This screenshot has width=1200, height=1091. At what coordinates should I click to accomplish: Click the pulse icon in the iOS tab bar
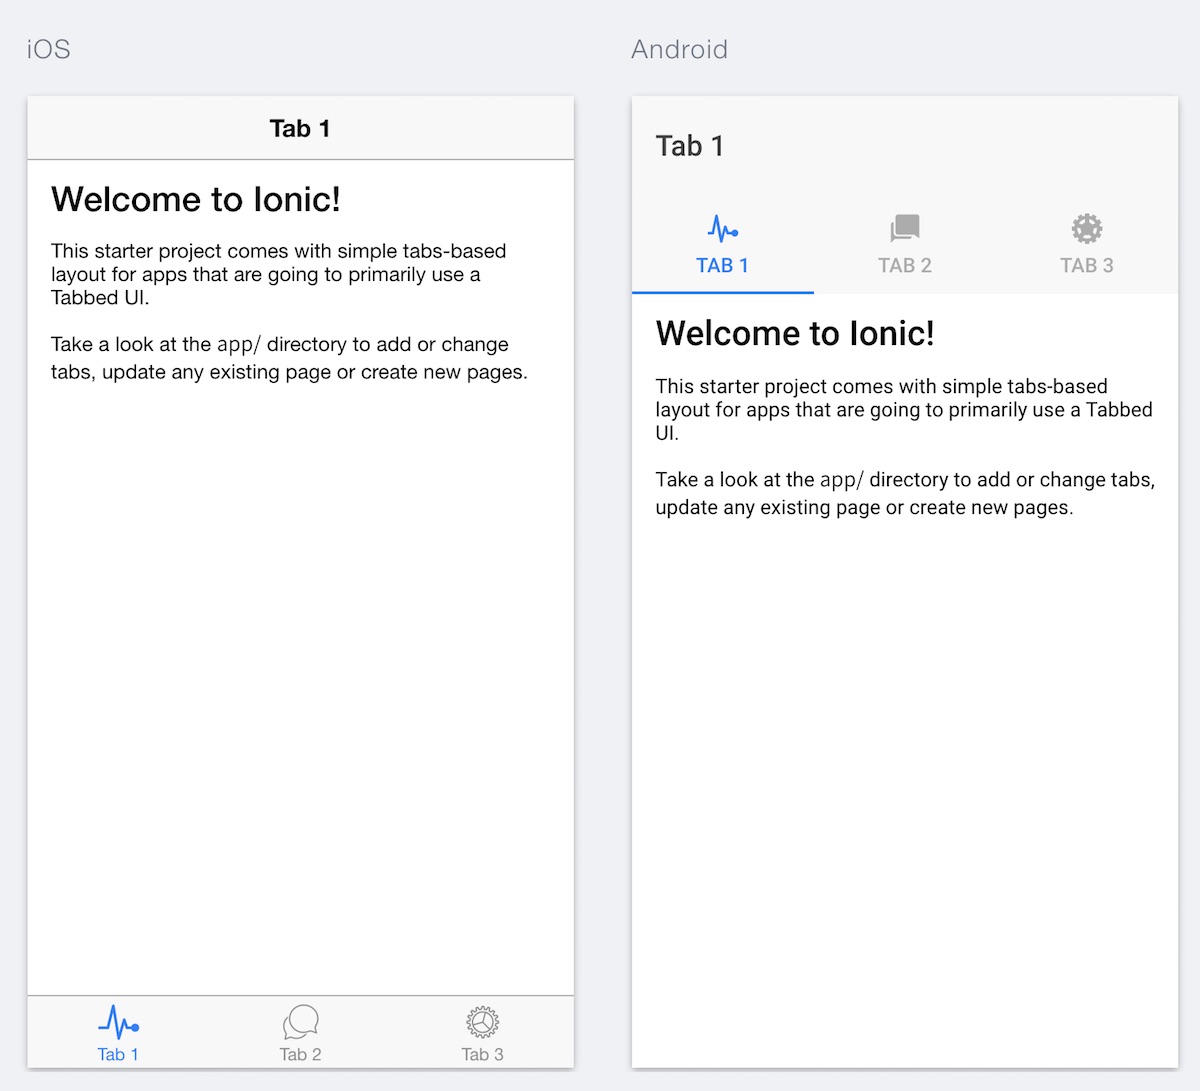(118, 1022)
